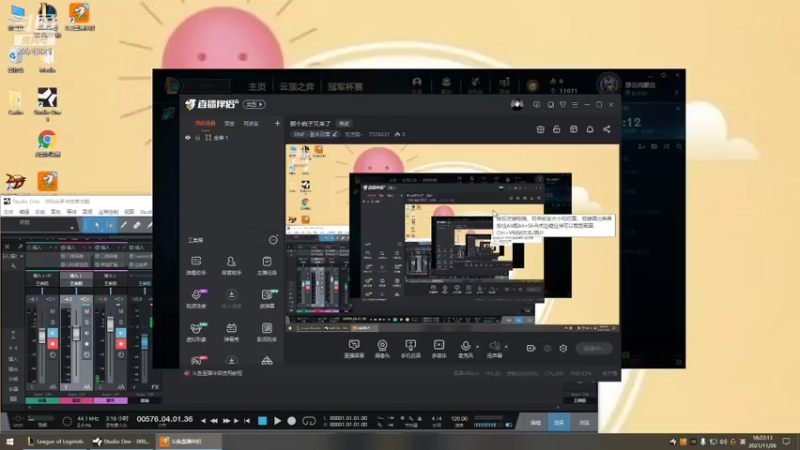Open the streaming app settings gear
This screenshot has height=450, width=800.
(563, 348)
